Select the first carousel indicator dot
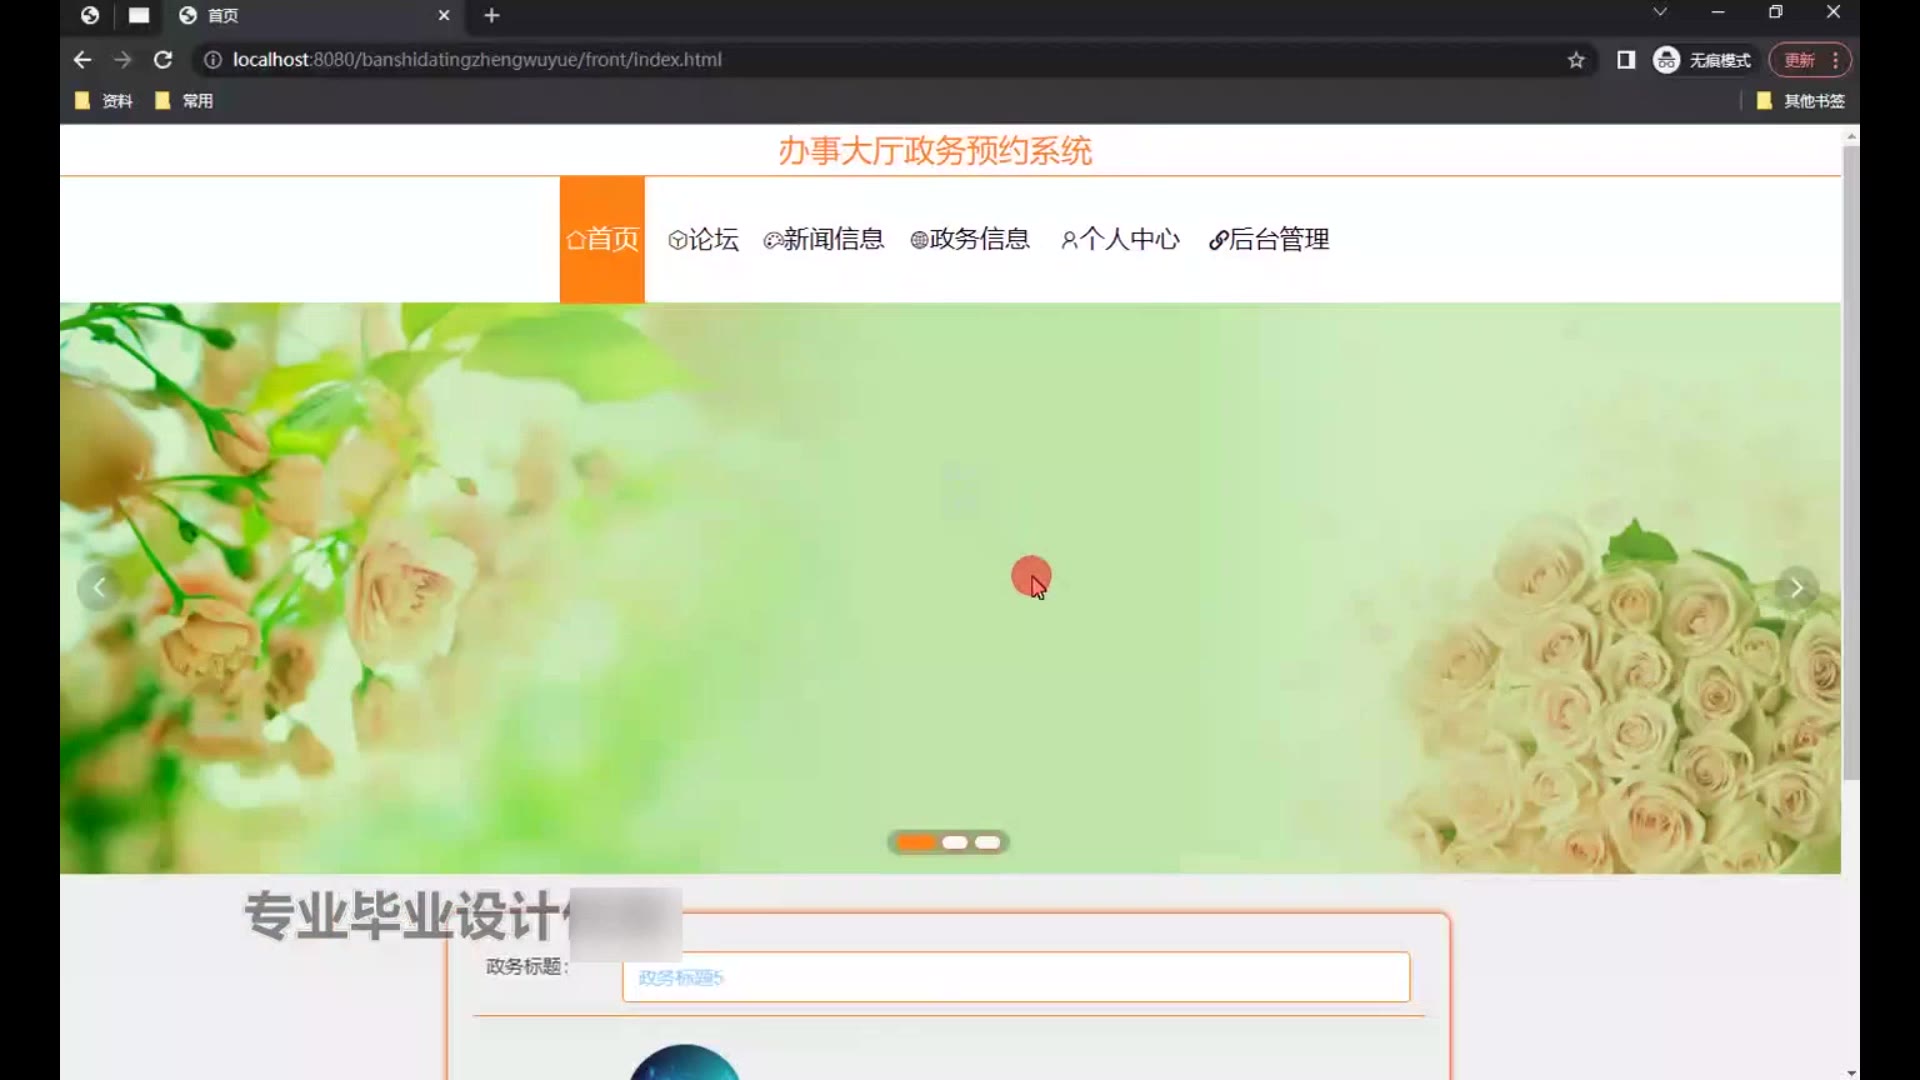 click(915, 842)
